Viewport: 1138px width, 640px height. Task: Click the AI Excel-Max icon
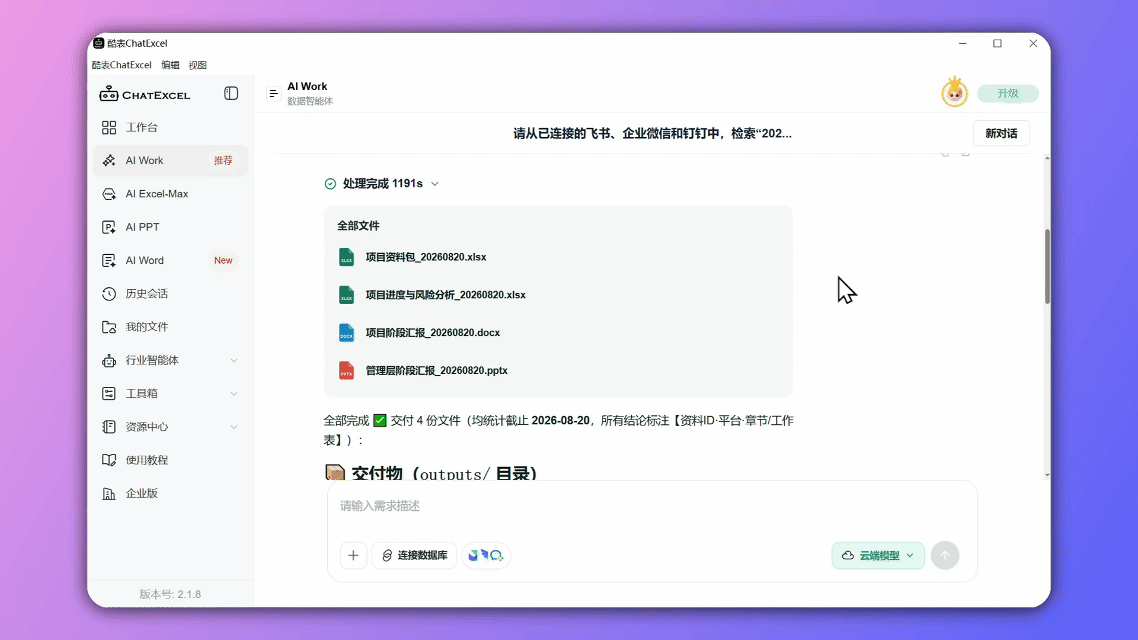[x=109, y=194]
